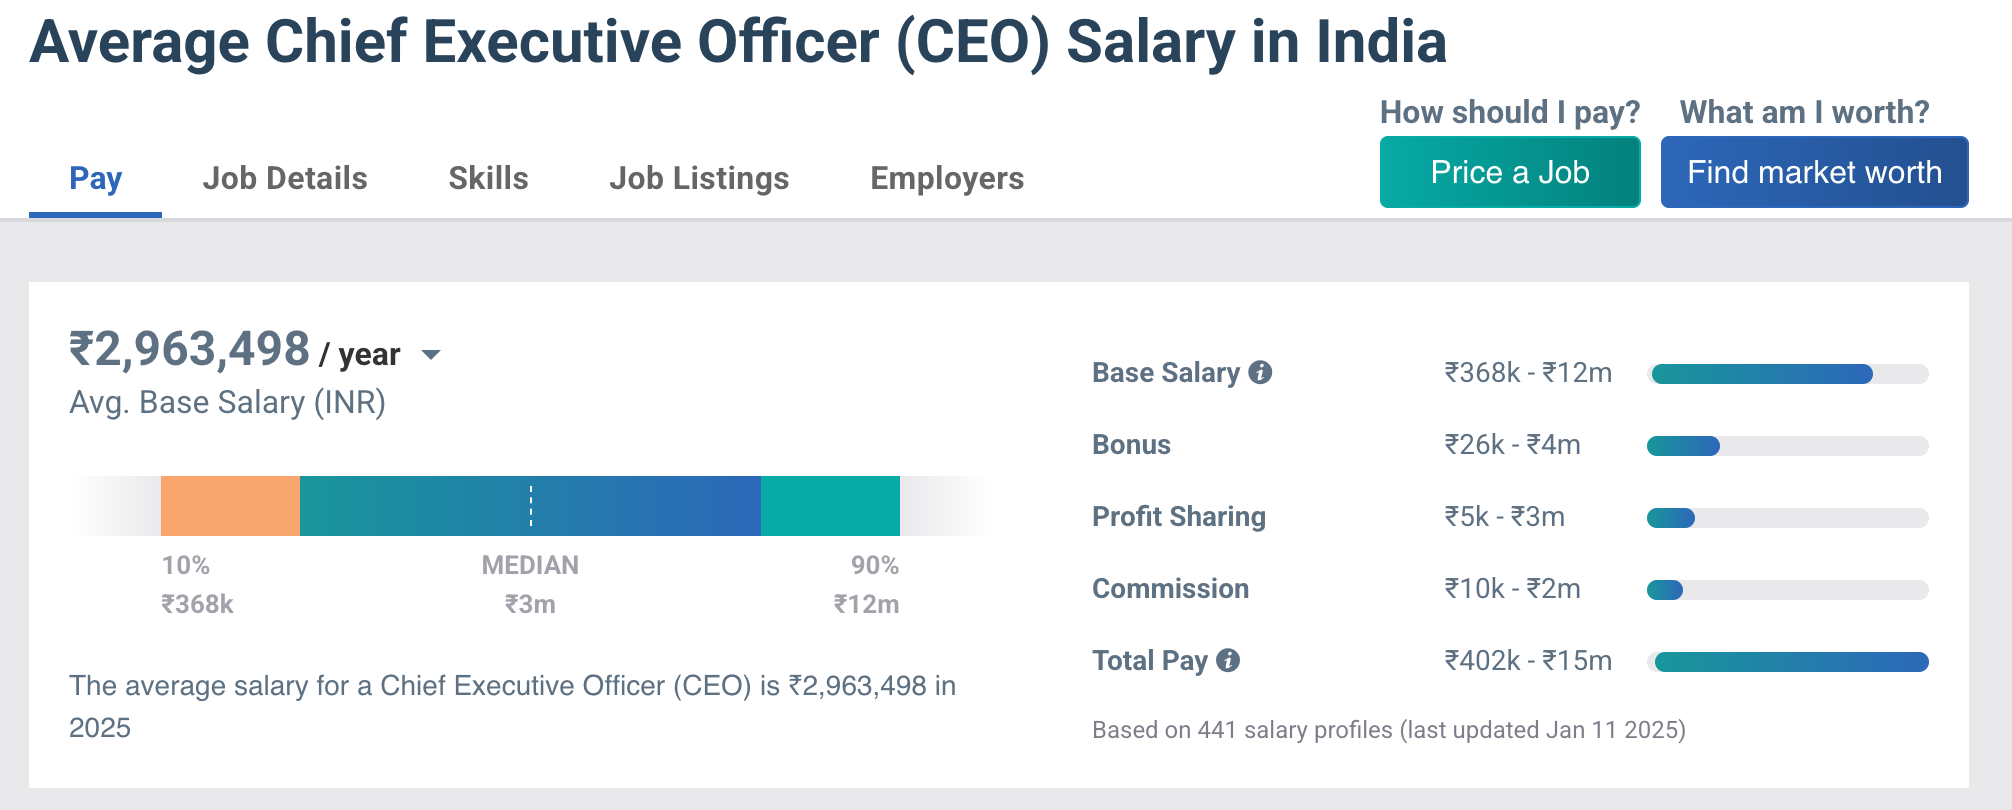Screen dimensions: 2012x810
Task: Switch to the Employers tab
Action: (946, 178)
